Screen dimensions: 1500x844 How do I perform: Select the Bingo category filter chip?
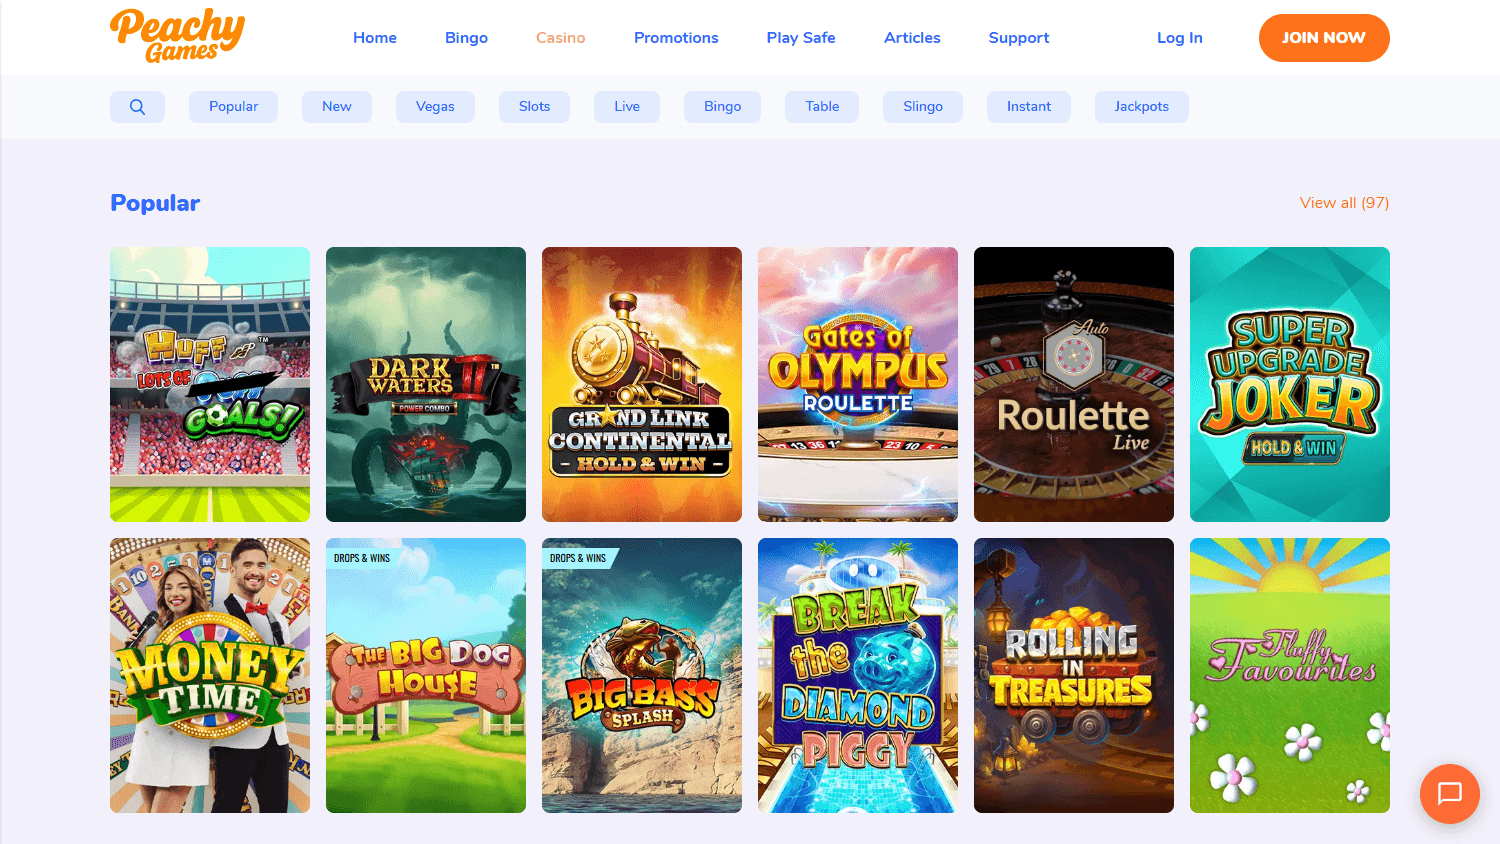tap(722, 107)
